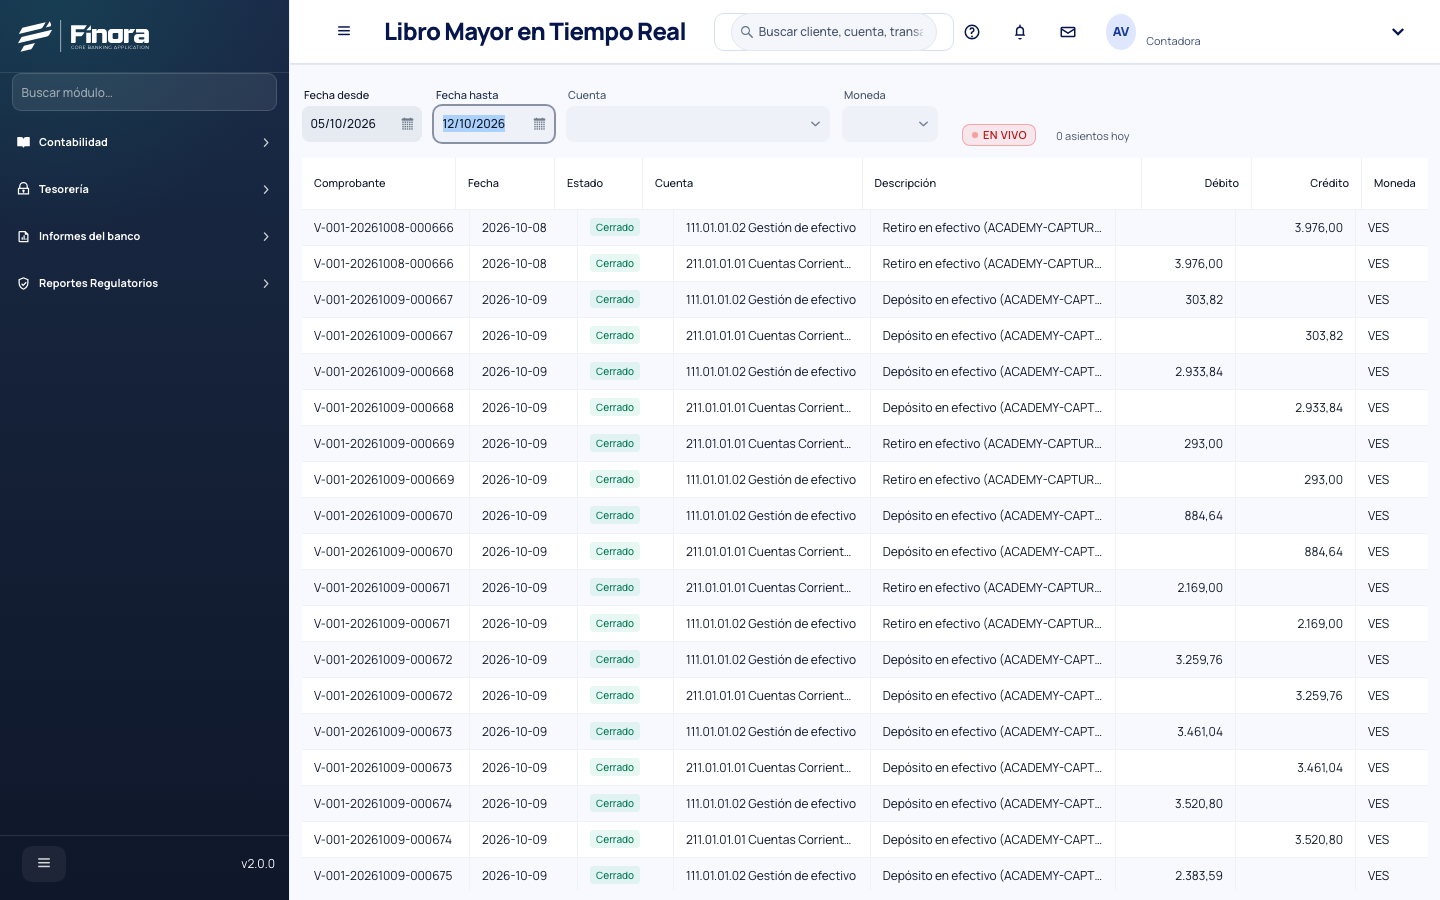This screenshot has height=900, width=1440.
Task: Open the Reportes Regulatorios module
Action: pyautogui.click(x=144, y=283)
